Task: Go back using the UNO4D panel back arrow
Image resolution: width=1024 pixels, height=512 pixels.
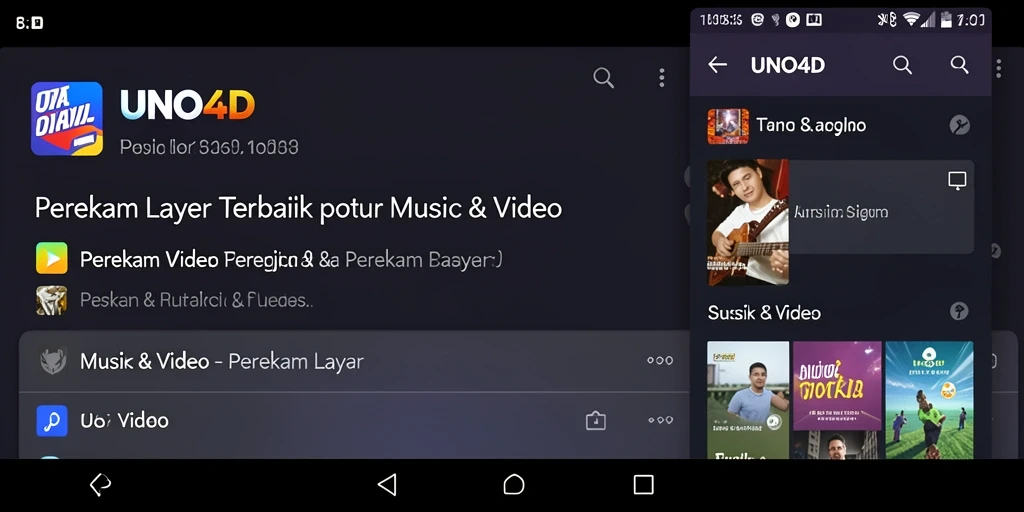Action: [718, 65]
